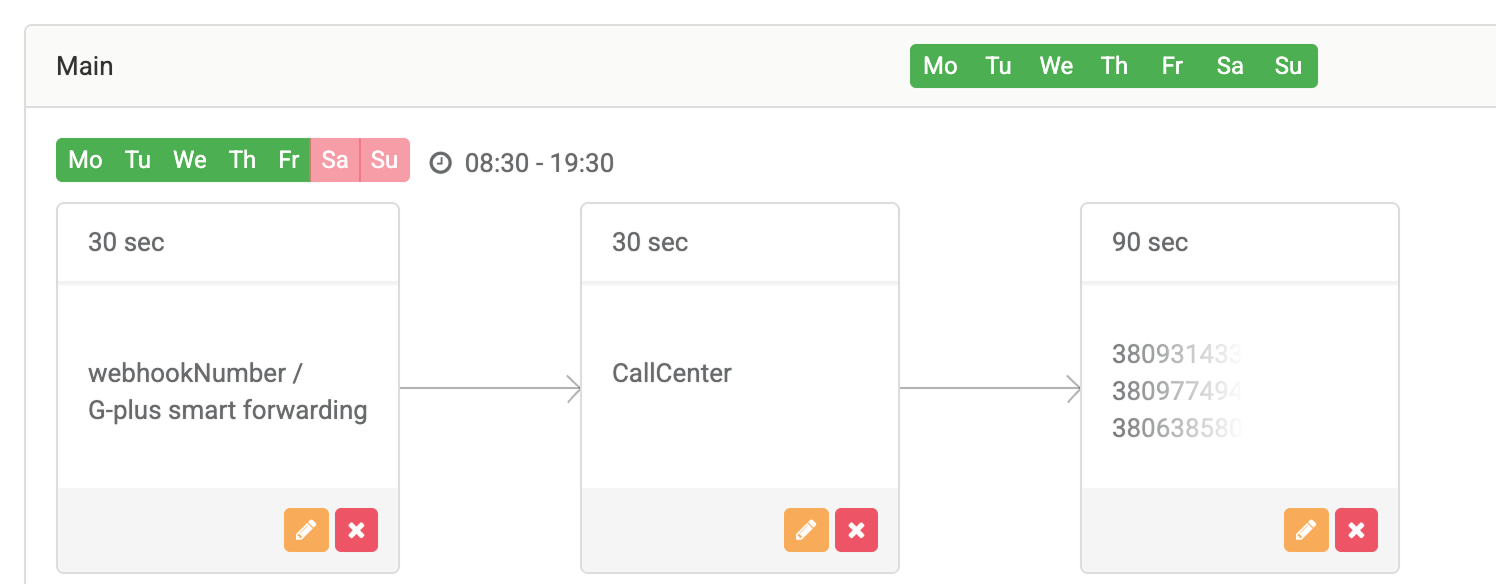
Task: Click the CallCenter card body
Action: 672,373
